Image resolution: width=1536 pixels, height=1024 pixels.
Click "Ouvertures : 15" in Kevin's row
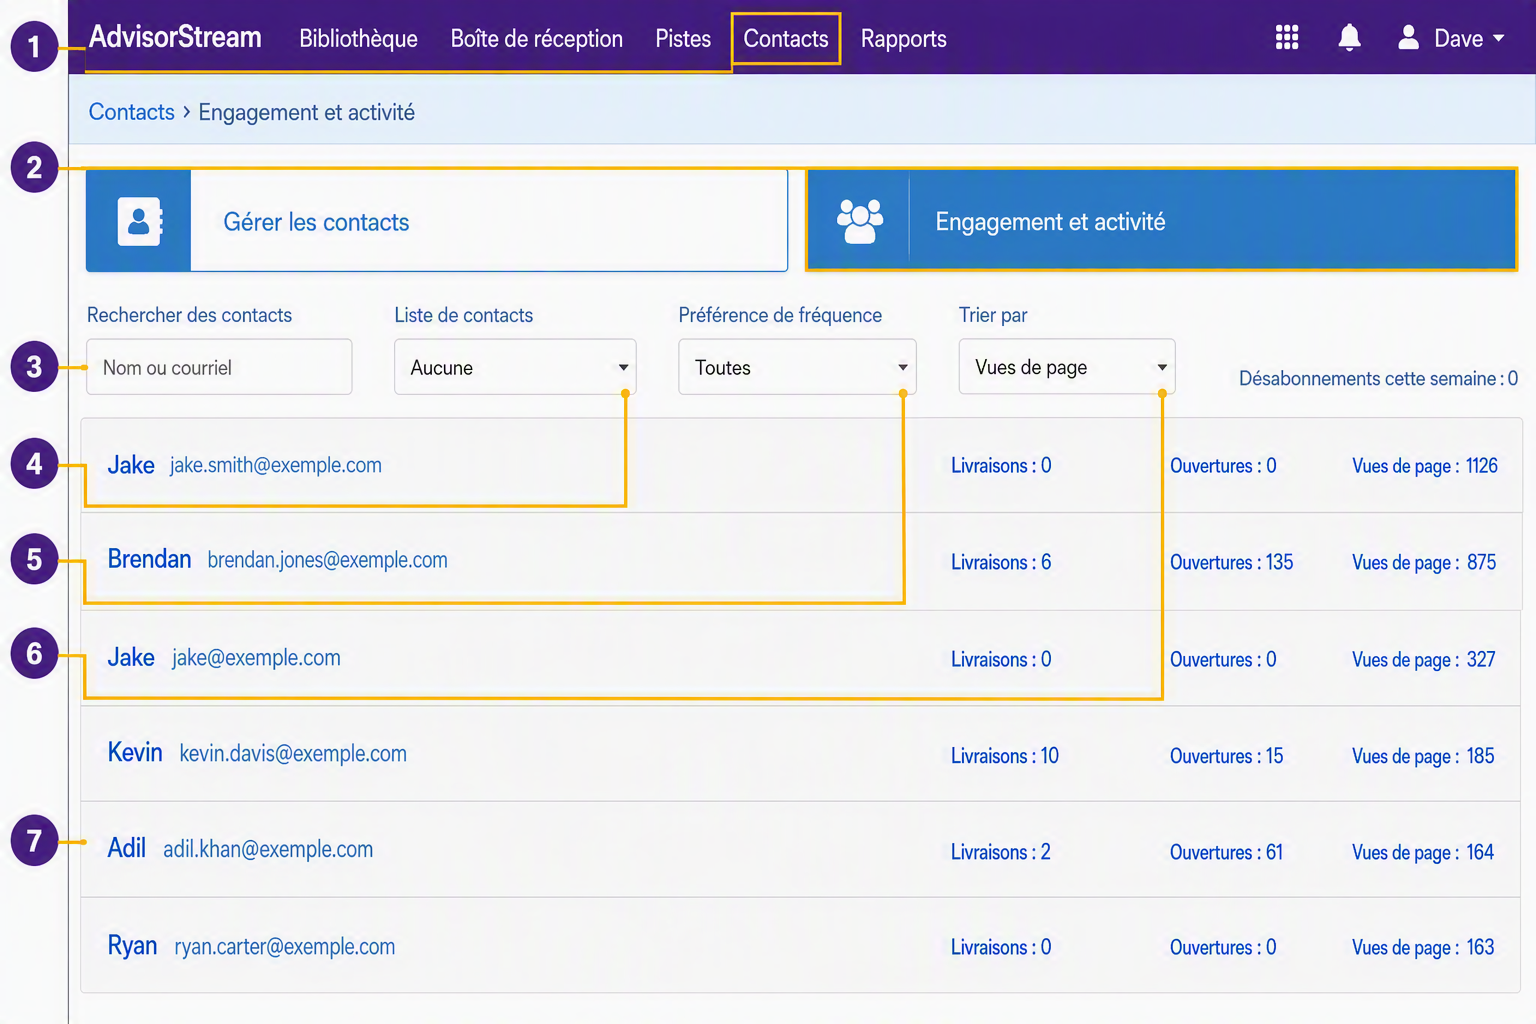click(x=1227, y=756)
